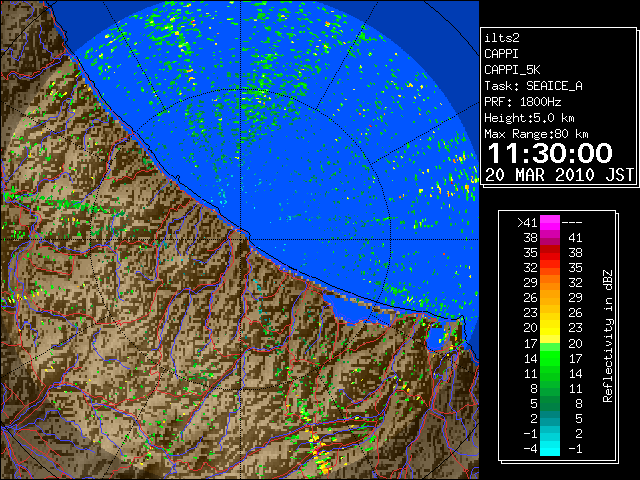Click the 'Height:5.0 km' line
The image size is (640, 480).
(x=529, y=118)
